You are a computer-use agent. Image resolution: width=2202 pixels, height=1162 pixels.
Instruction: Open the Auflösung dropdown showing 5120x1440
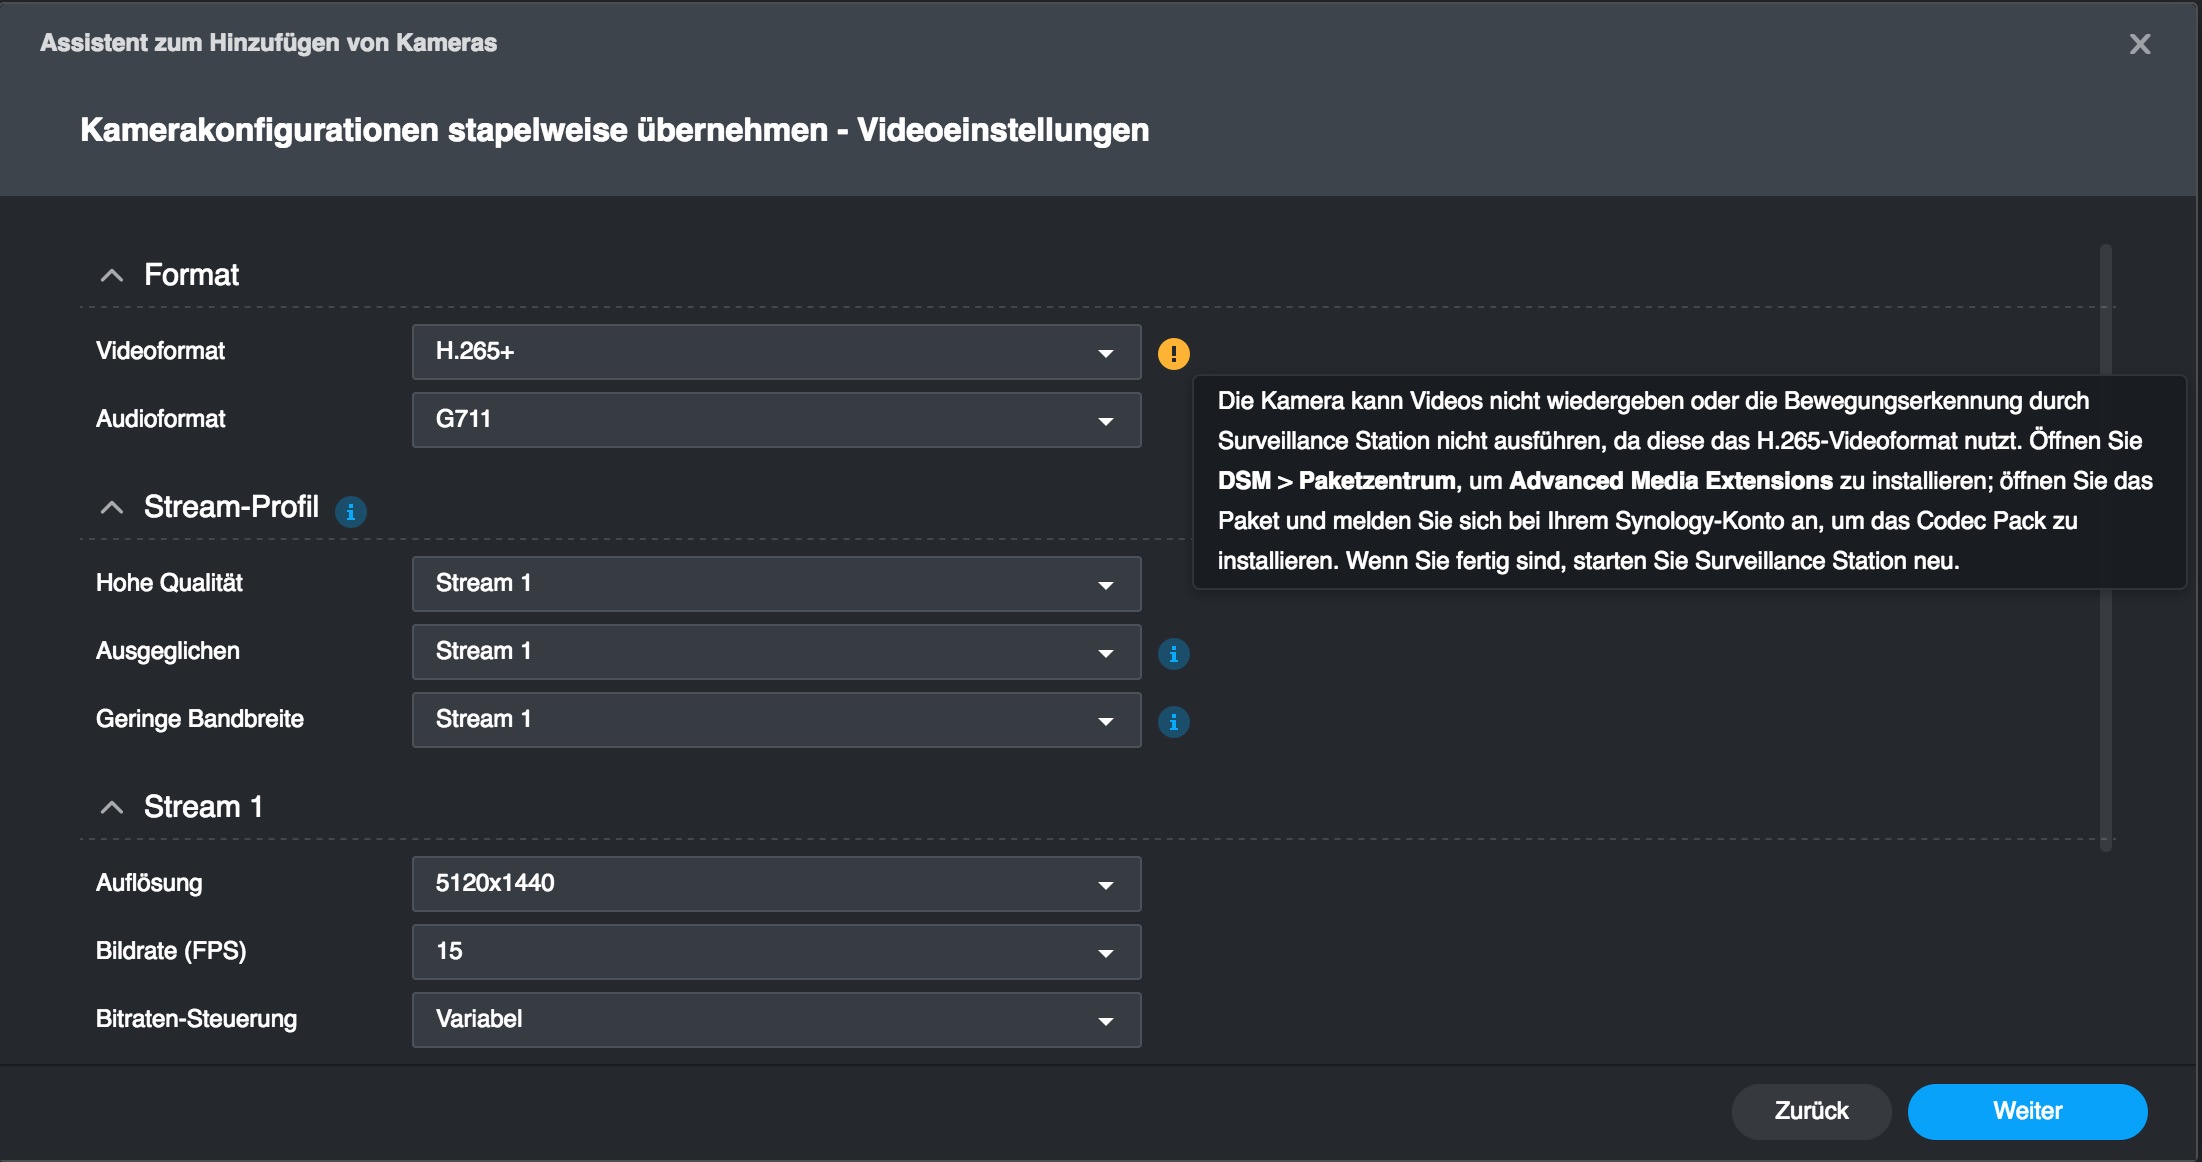point(776,884)
